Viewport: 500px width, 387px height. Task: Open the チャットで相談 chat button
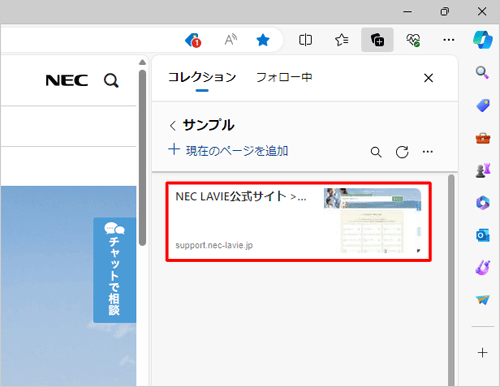(114, 270)
